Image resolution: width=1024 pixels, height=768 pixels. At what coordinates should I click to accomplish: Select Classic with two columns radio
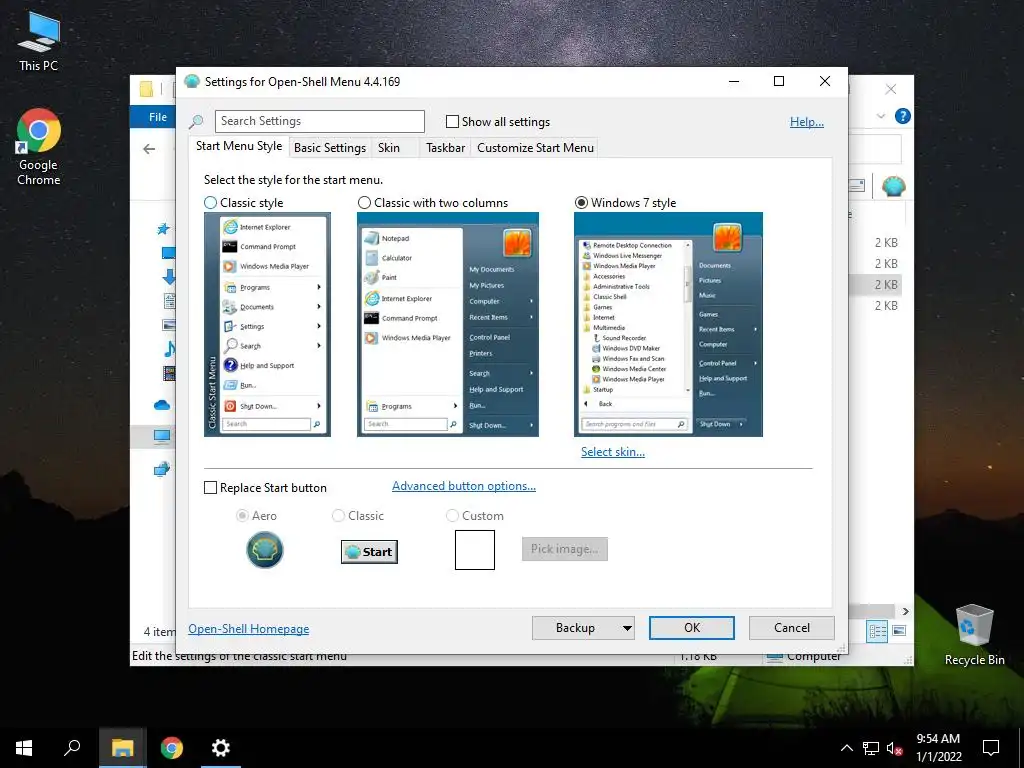coord(364,202)
